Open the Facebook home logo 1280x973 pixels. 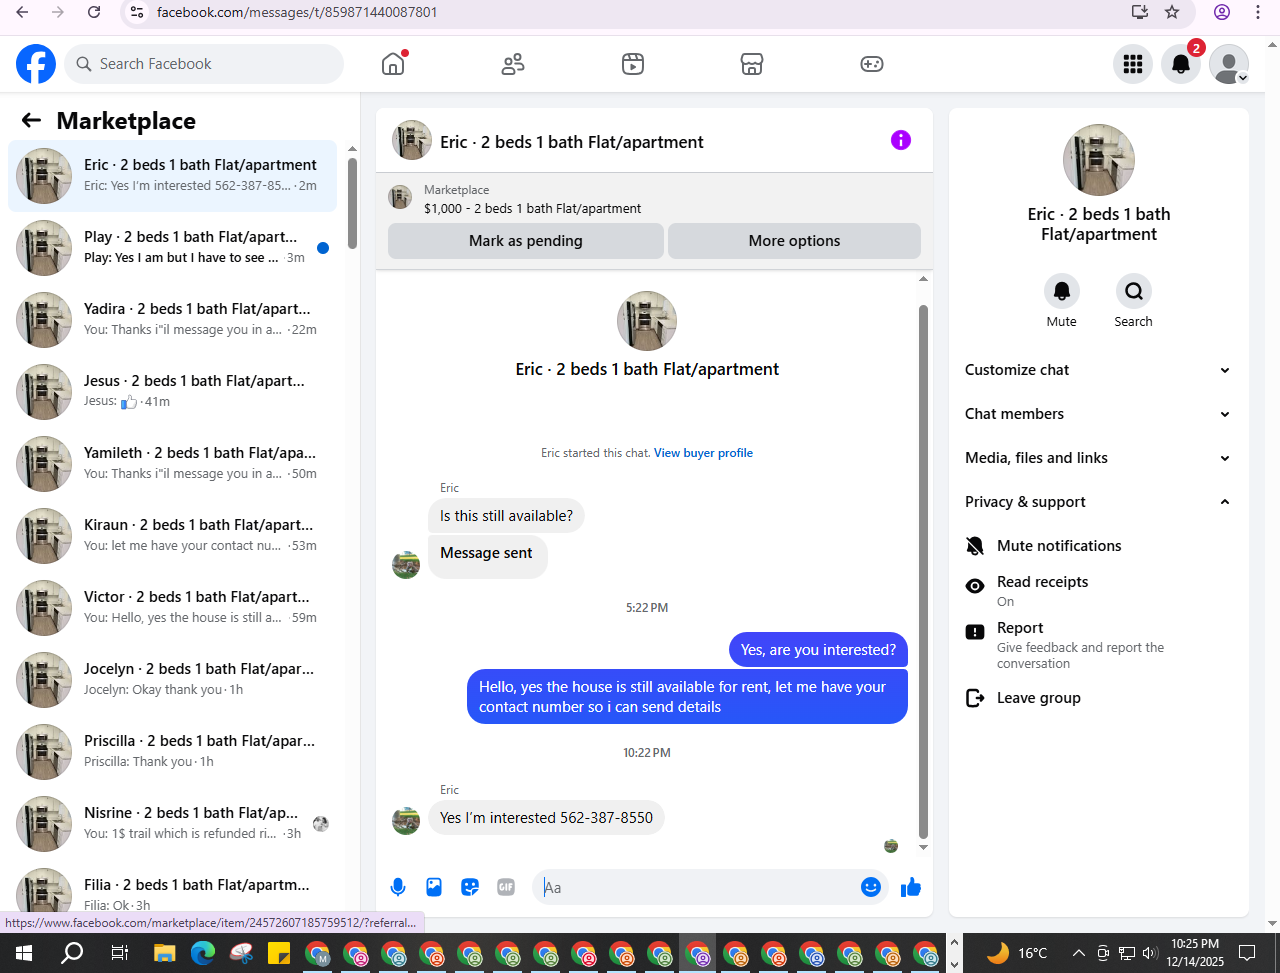click(36, 64)
